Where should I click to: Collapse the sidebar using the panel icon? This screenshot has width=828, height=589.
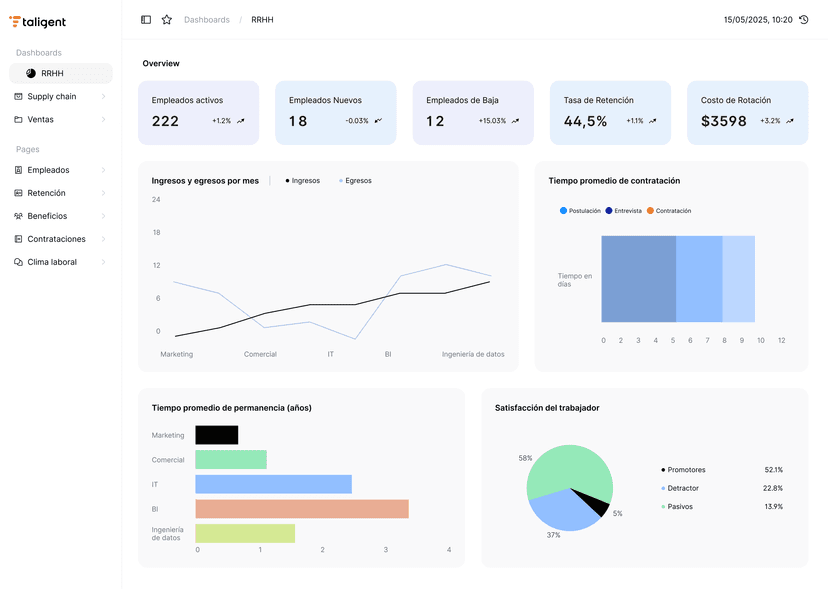pos(146,19)
